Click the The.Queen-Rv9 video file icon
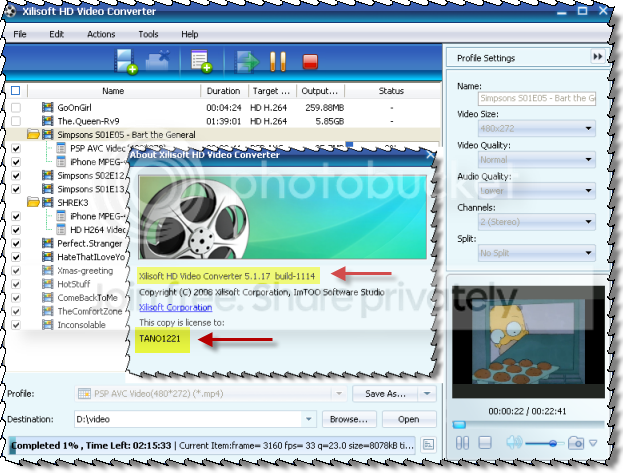The width and height of the screenshot is (623, 473). [47, 121]
